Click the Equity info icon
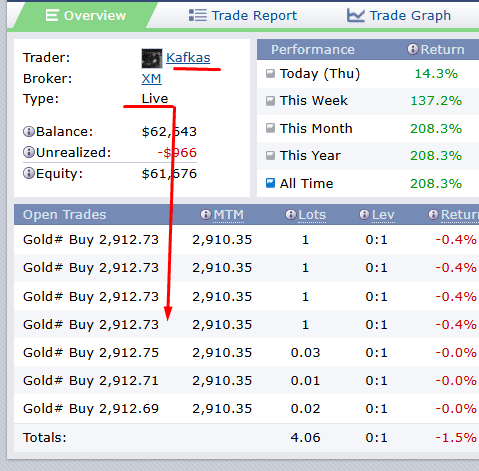The image size is (479, 471). (29, 173)
